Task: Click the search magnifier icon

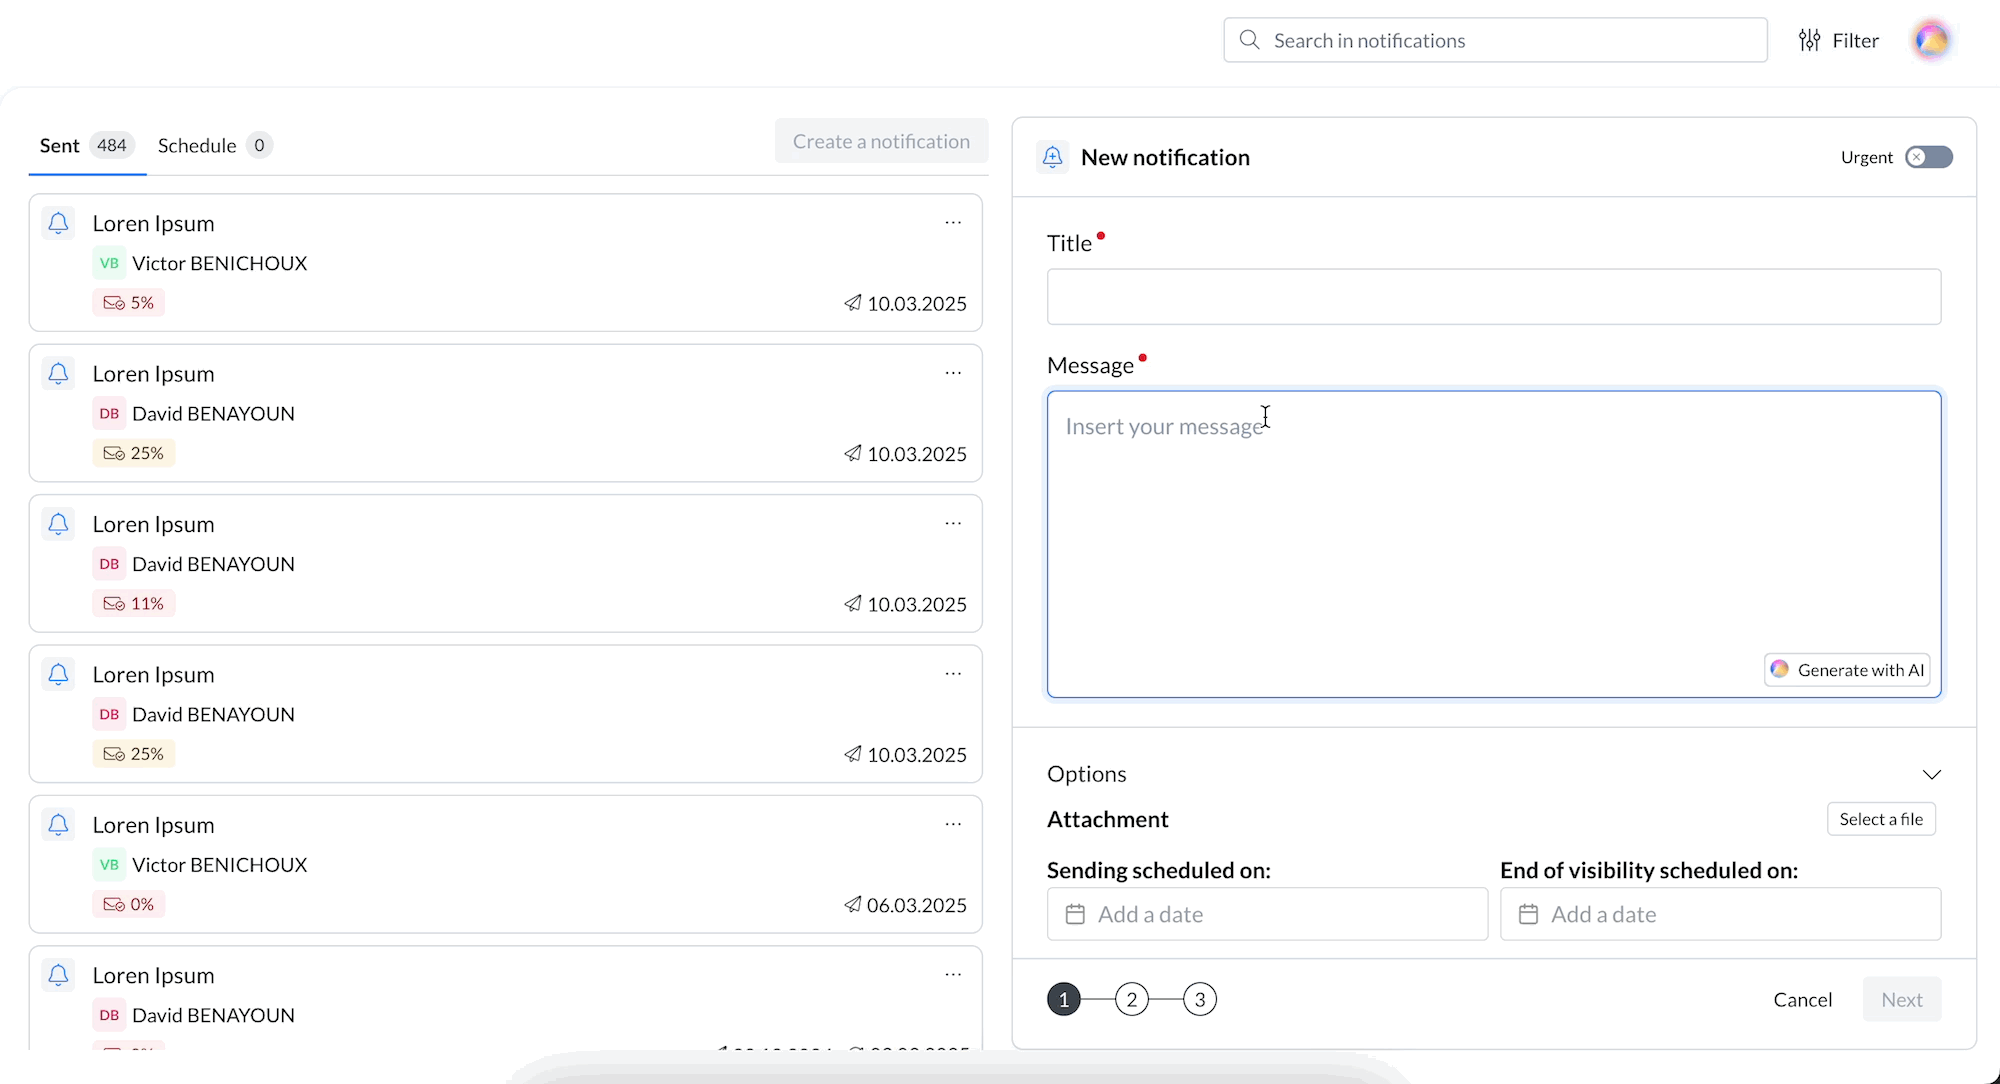Action: [1249, 40]
